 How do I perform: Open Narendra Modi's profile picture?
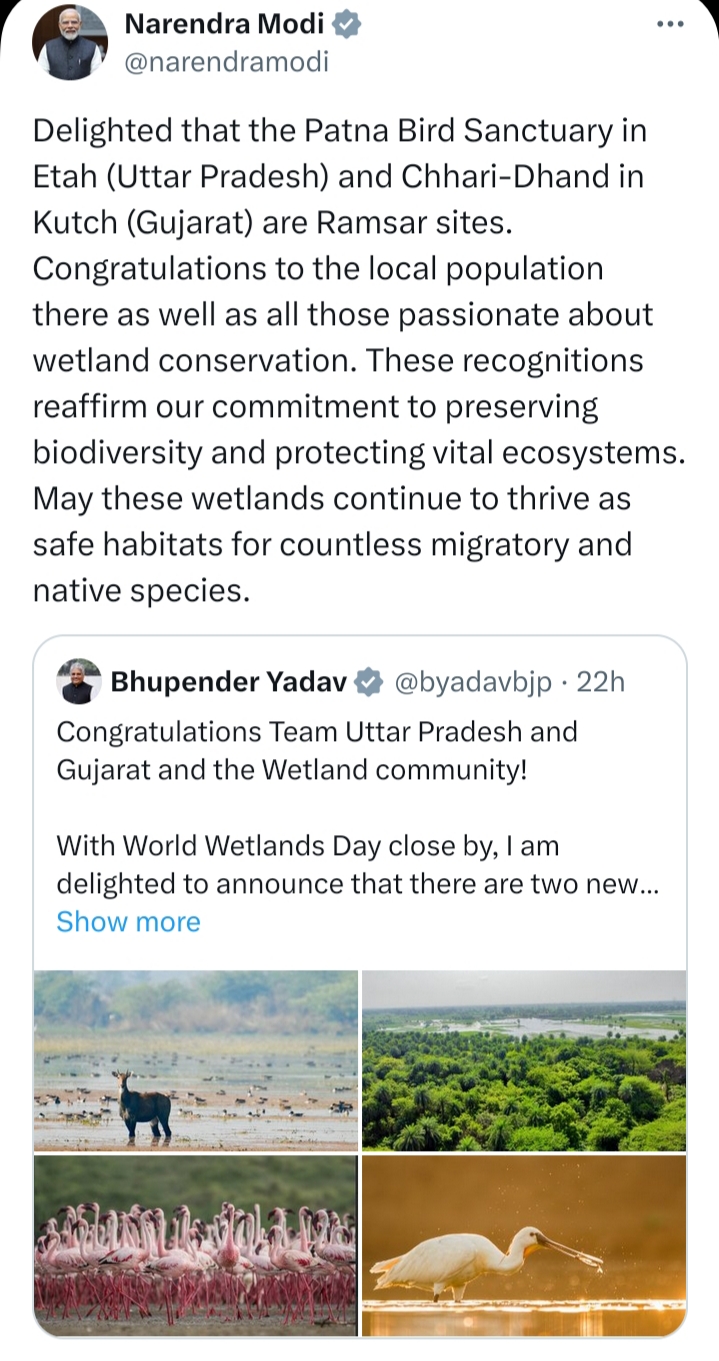pyautogui.click(x=70, y=42)
